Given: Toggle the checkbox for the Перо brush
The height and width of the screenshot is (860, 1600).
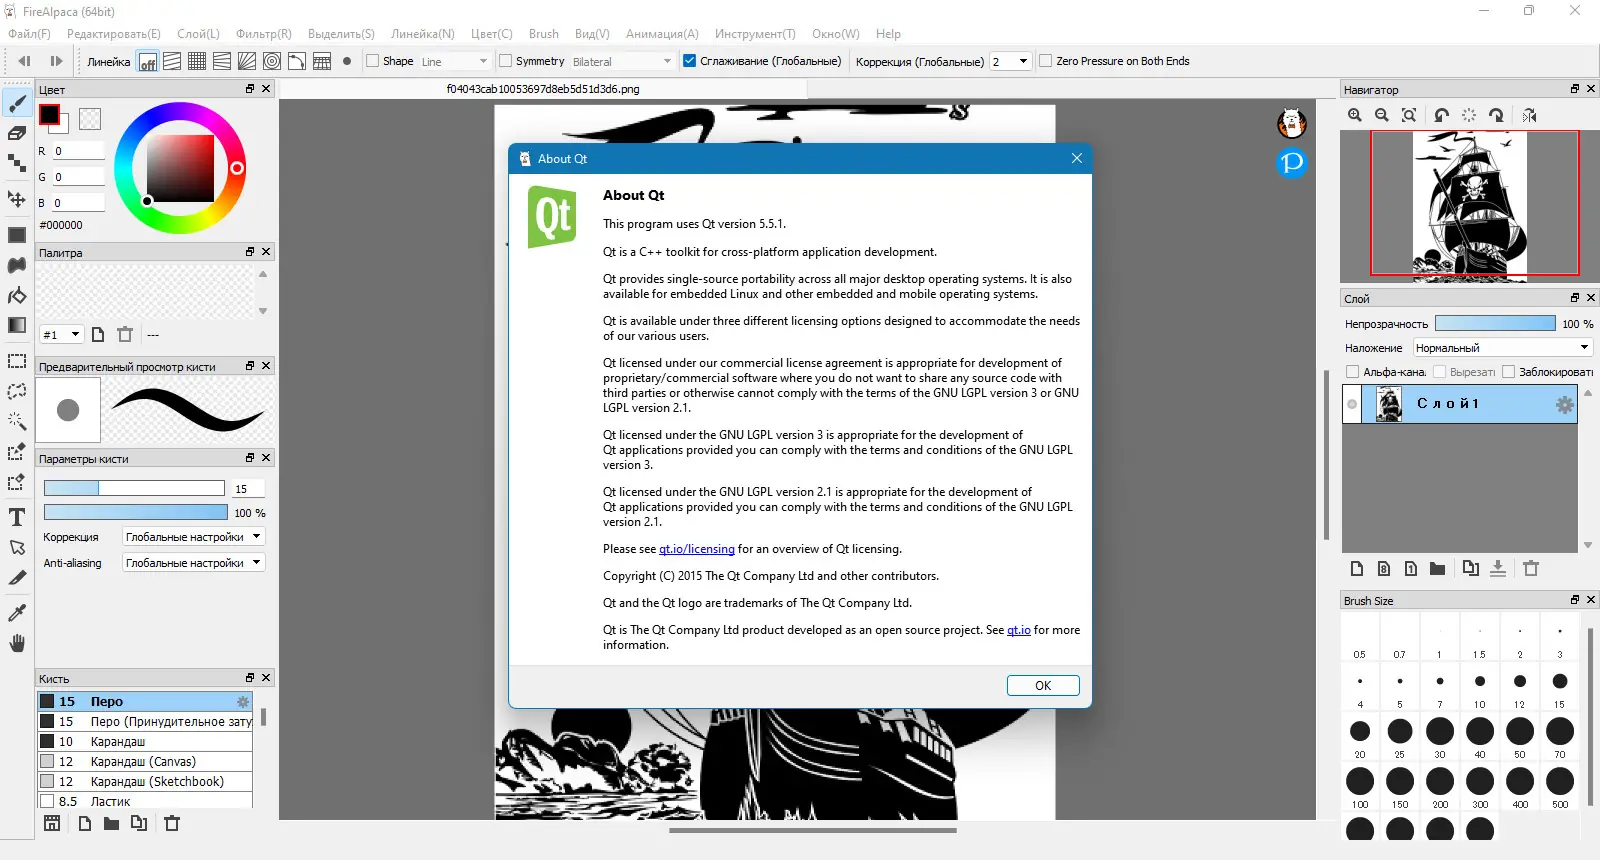Looking at the screenshot, I should click(47, 701).
